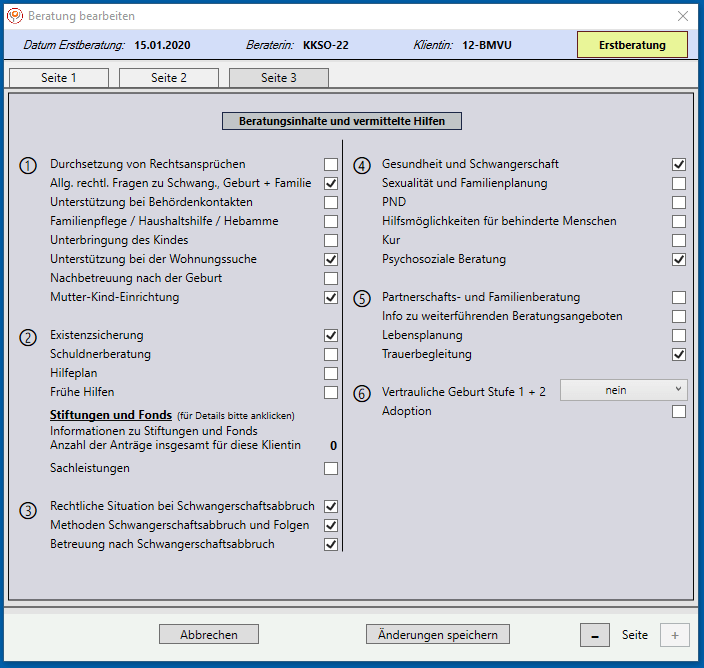The image size is (704, 668).
Task: Select the Seite 3 tab
Action: pos(278,78)
